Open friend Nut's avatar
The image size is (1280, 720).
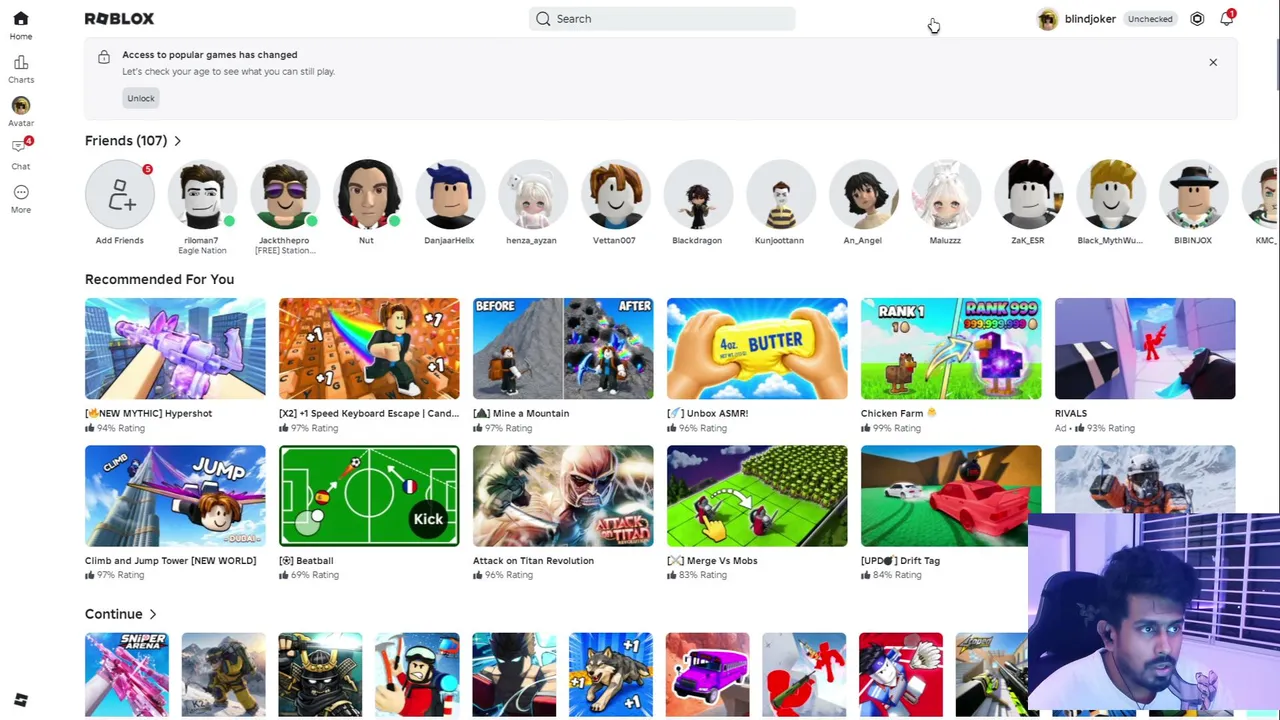(367, 194)
